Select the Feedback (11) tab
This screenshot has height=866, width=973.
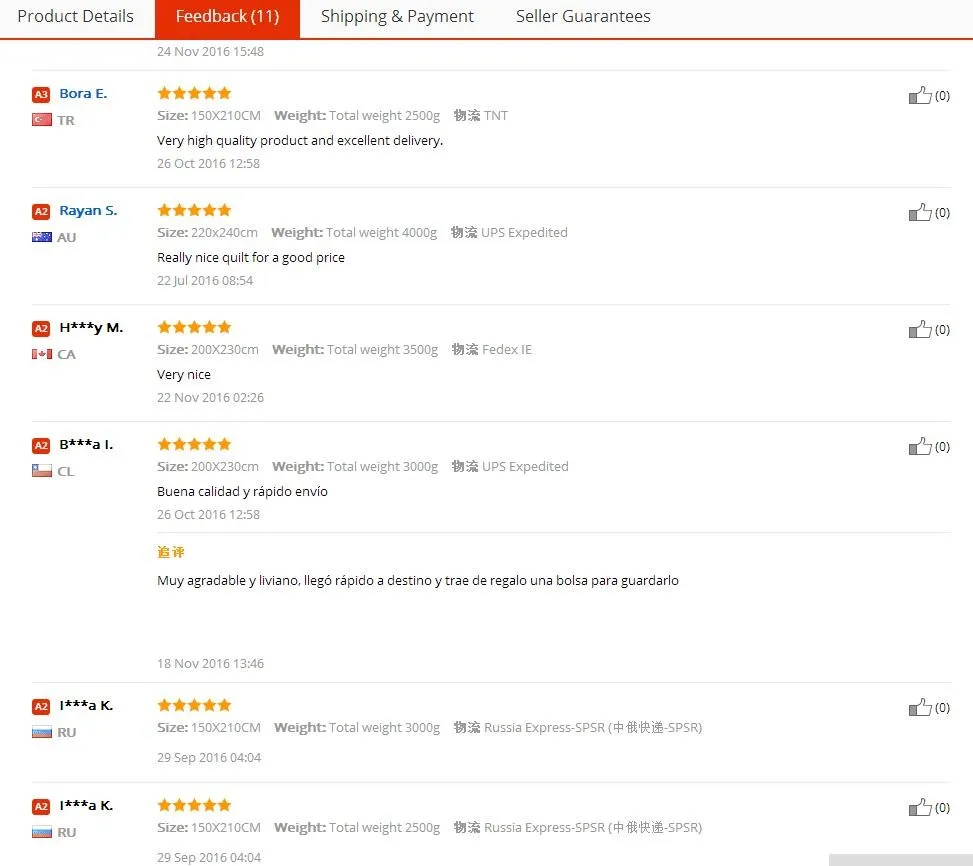pyautogui.click(x=227, y=17)
